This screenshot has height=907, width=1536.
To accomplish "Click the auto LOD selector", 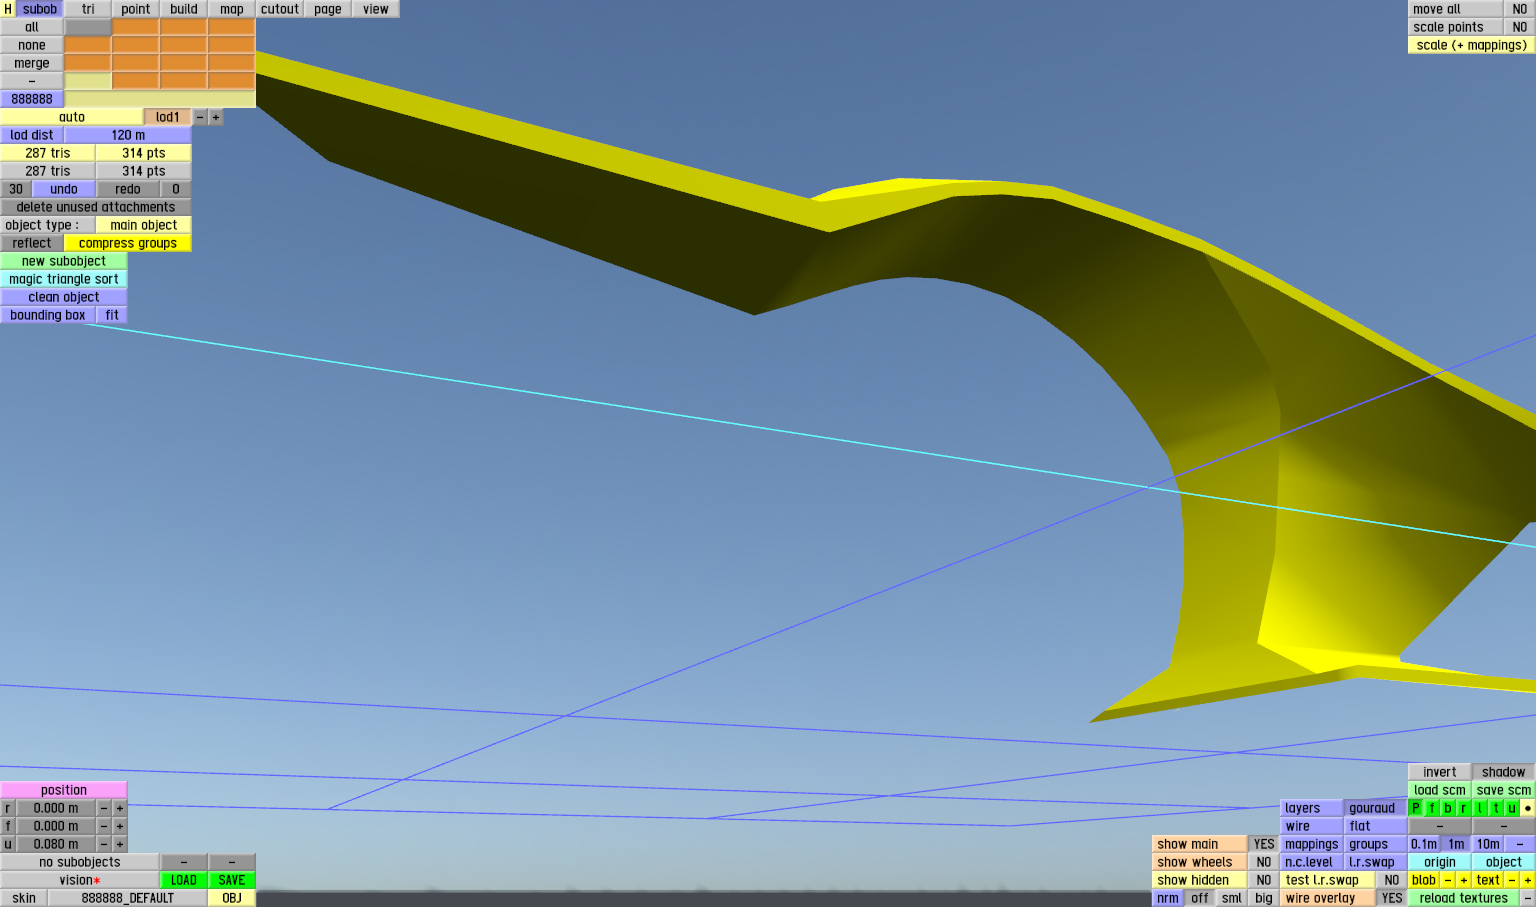I will [x=72, y=117].
